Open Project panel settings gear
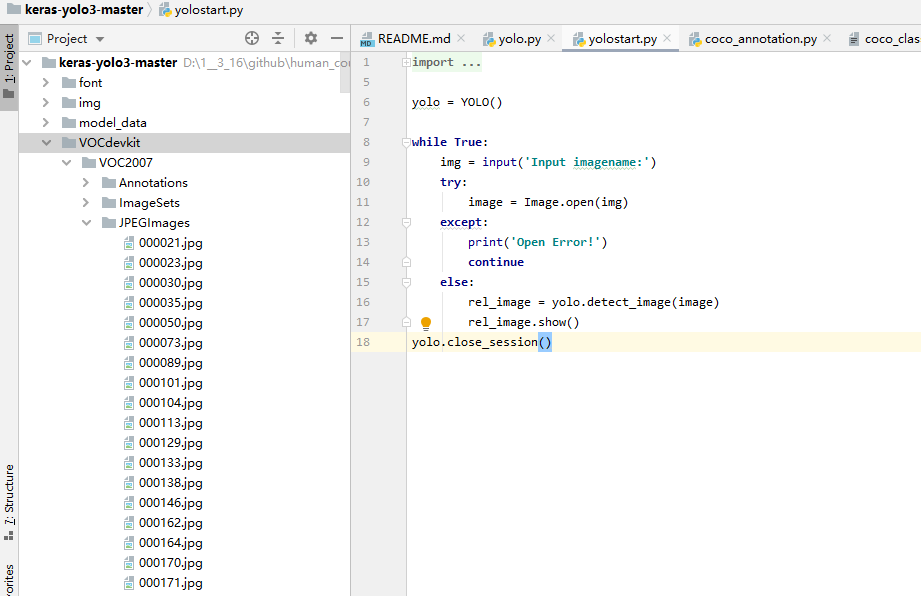The width and height of the screenshot is (921, 596). click(311, 39)
